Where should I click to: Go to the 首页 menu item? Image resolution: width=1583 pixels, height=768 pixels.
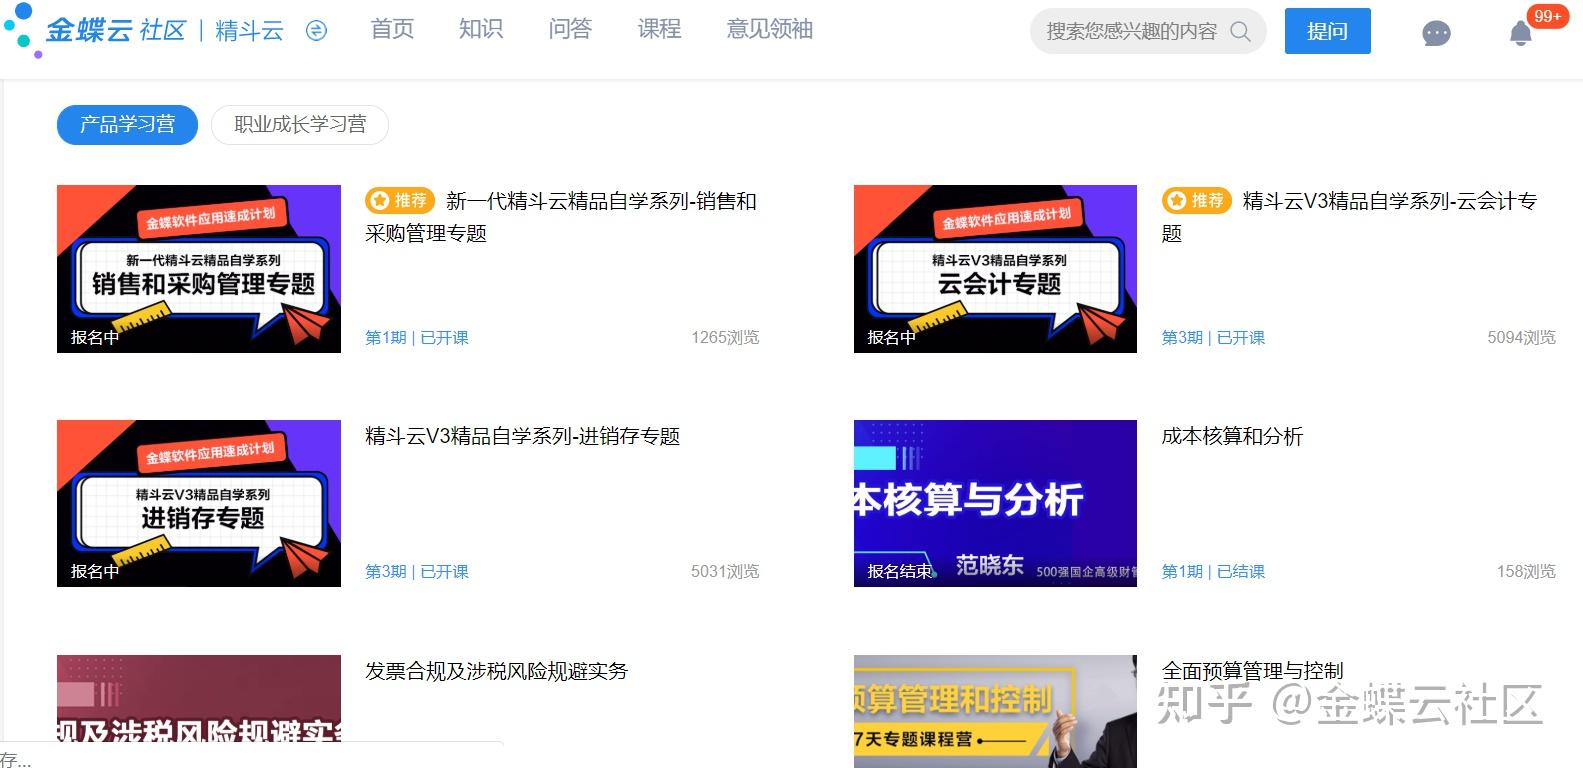point(392,29)
